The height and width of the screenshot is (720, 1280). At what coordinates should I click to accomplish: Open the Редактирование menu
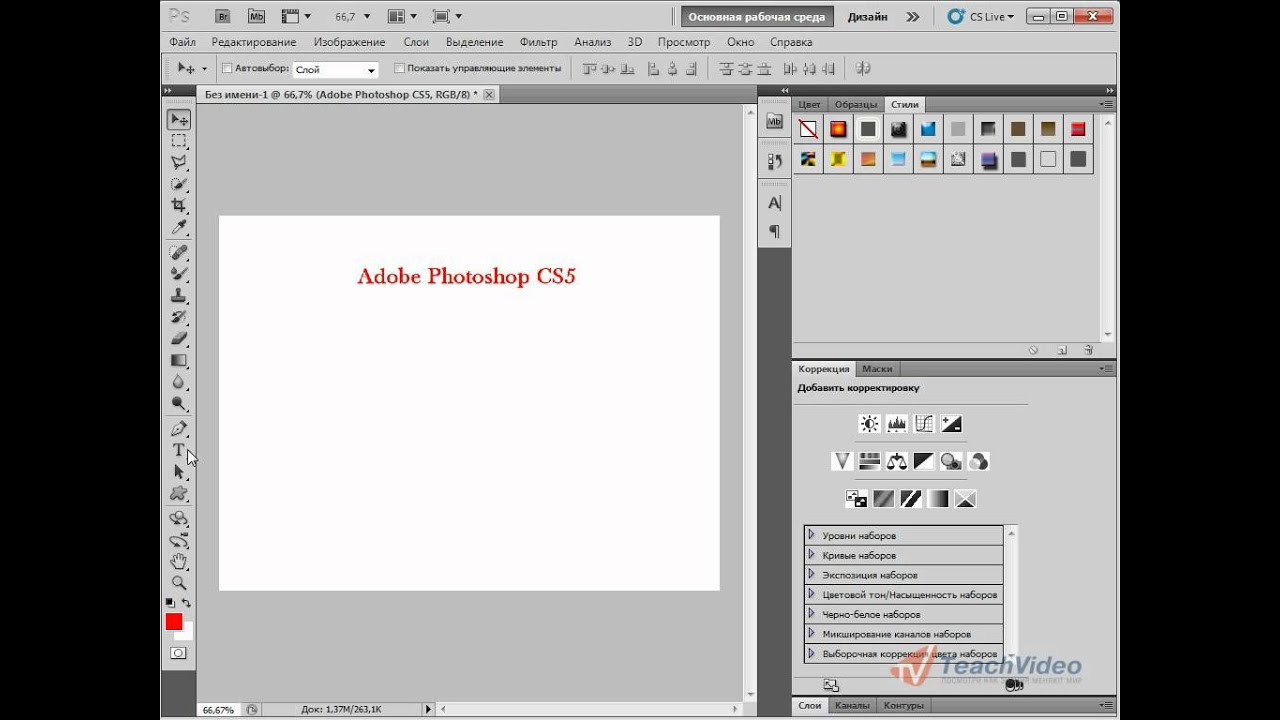coord(254,42)
